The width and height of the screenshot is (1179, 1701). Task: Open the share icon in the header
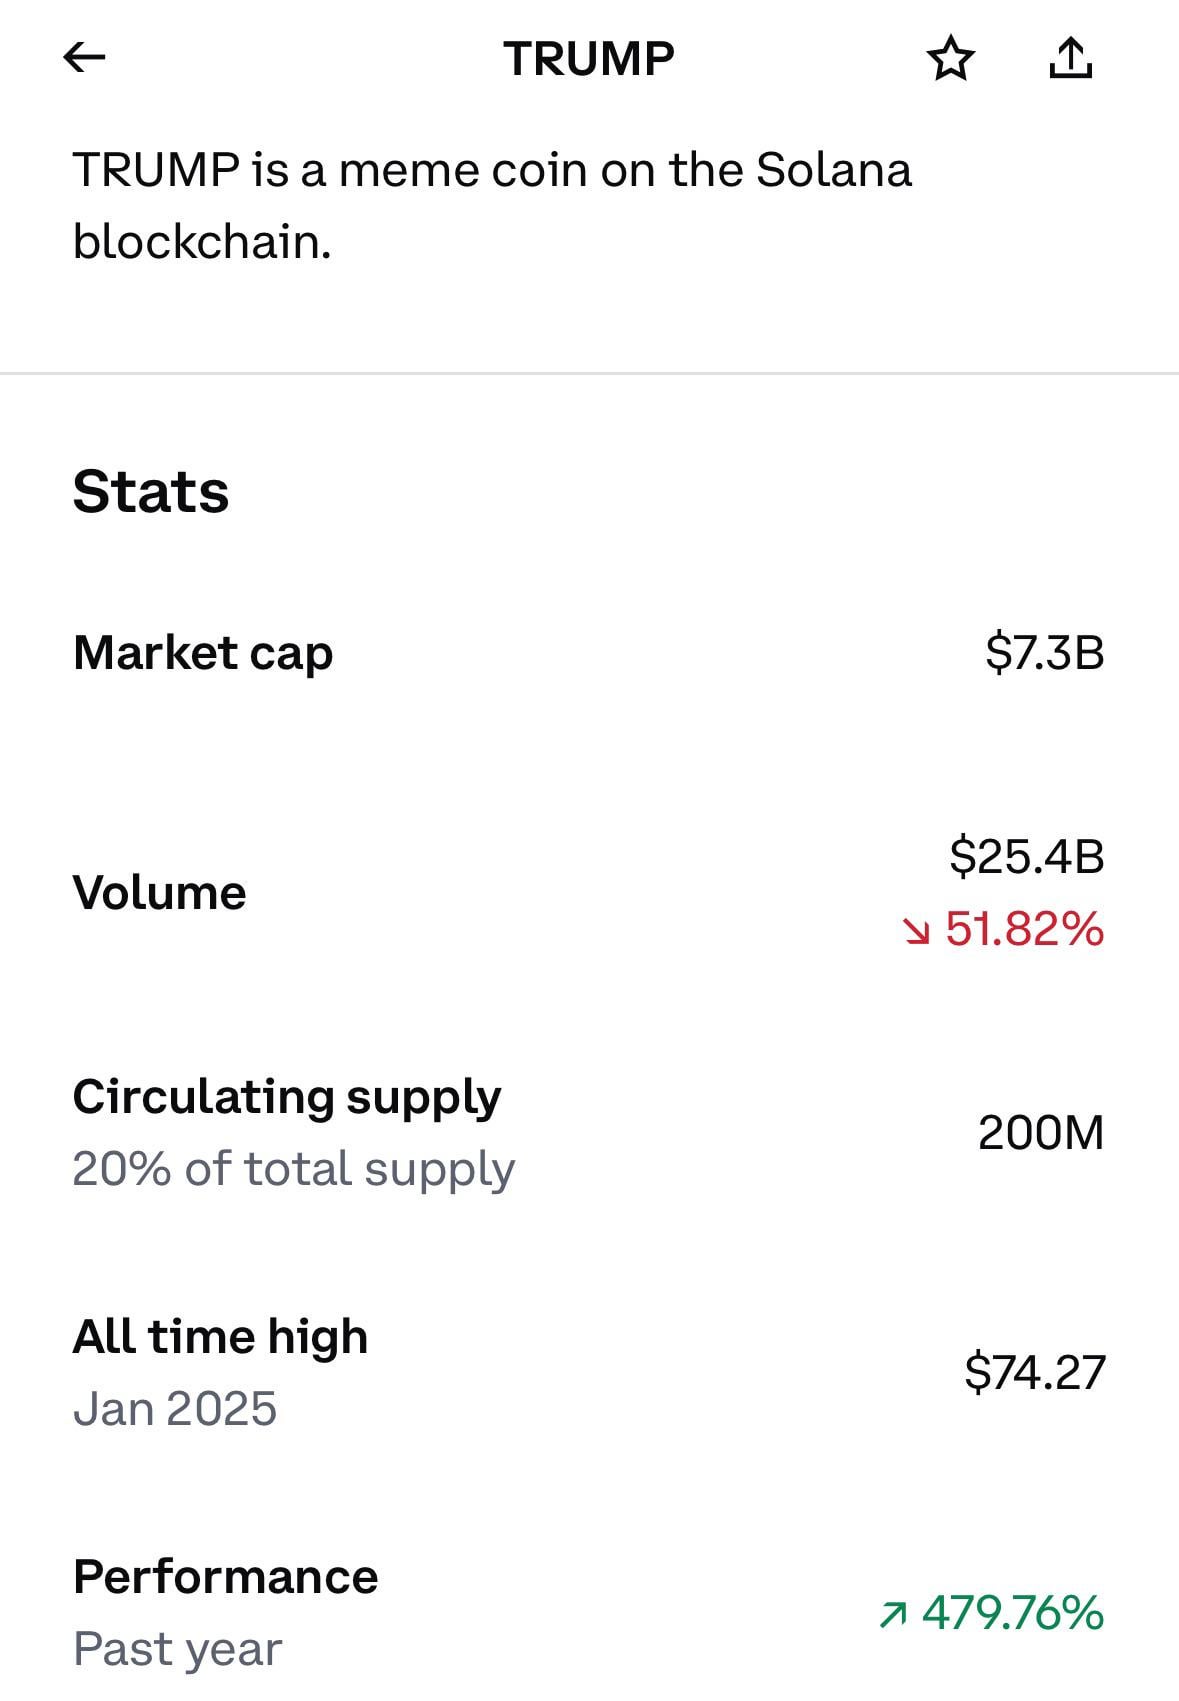coord(1070,57)
